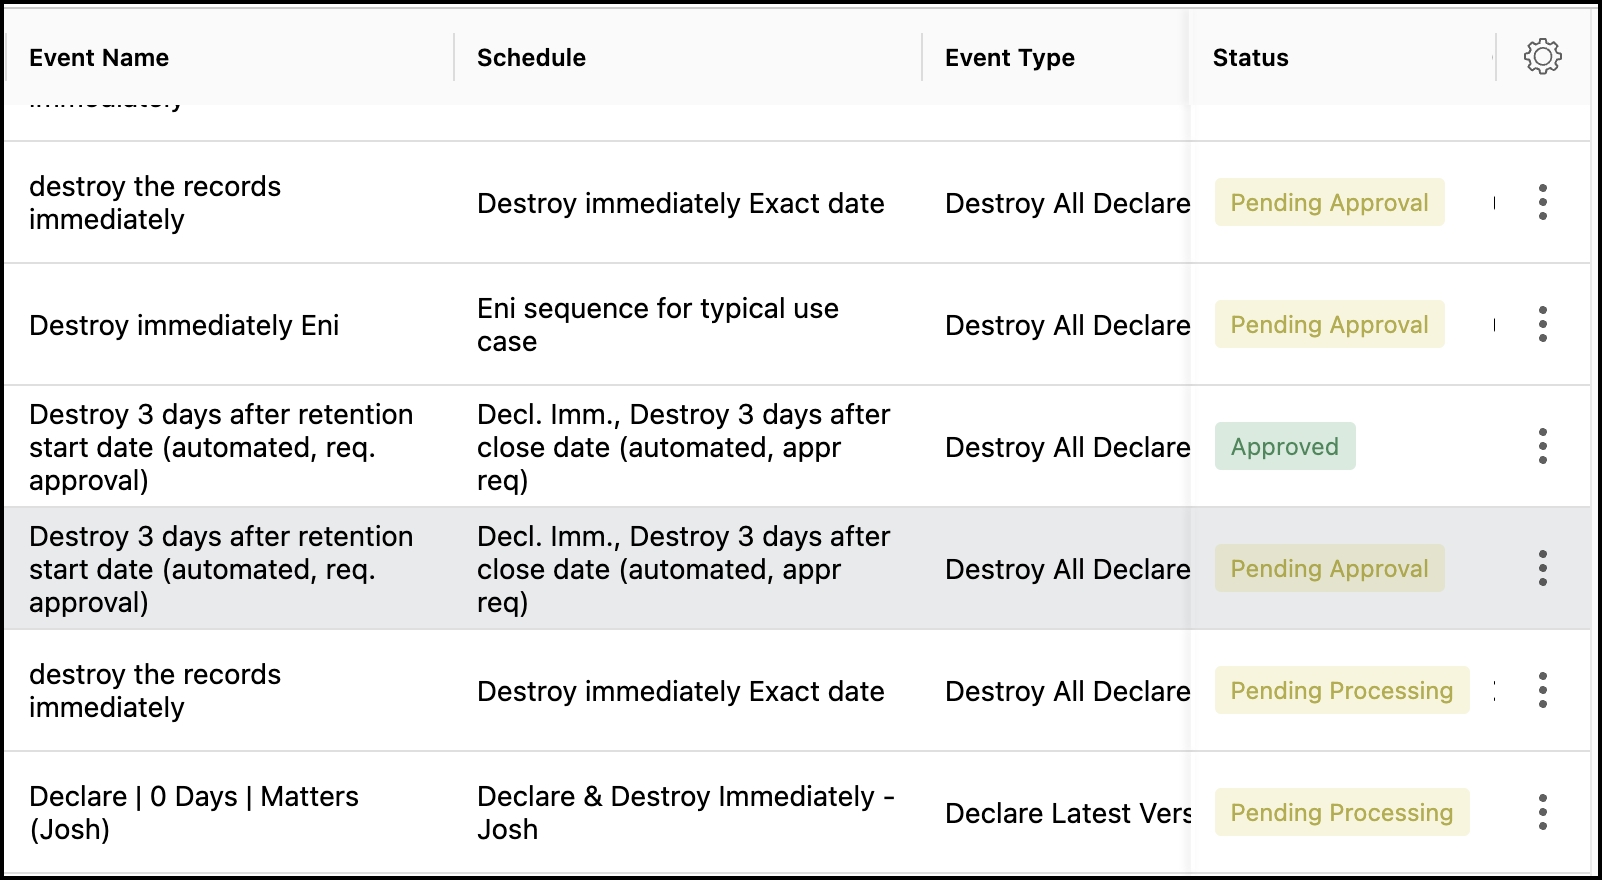1602x880 pixels.
Task: Click the green Approved status badge
Action: [1285, 446]
